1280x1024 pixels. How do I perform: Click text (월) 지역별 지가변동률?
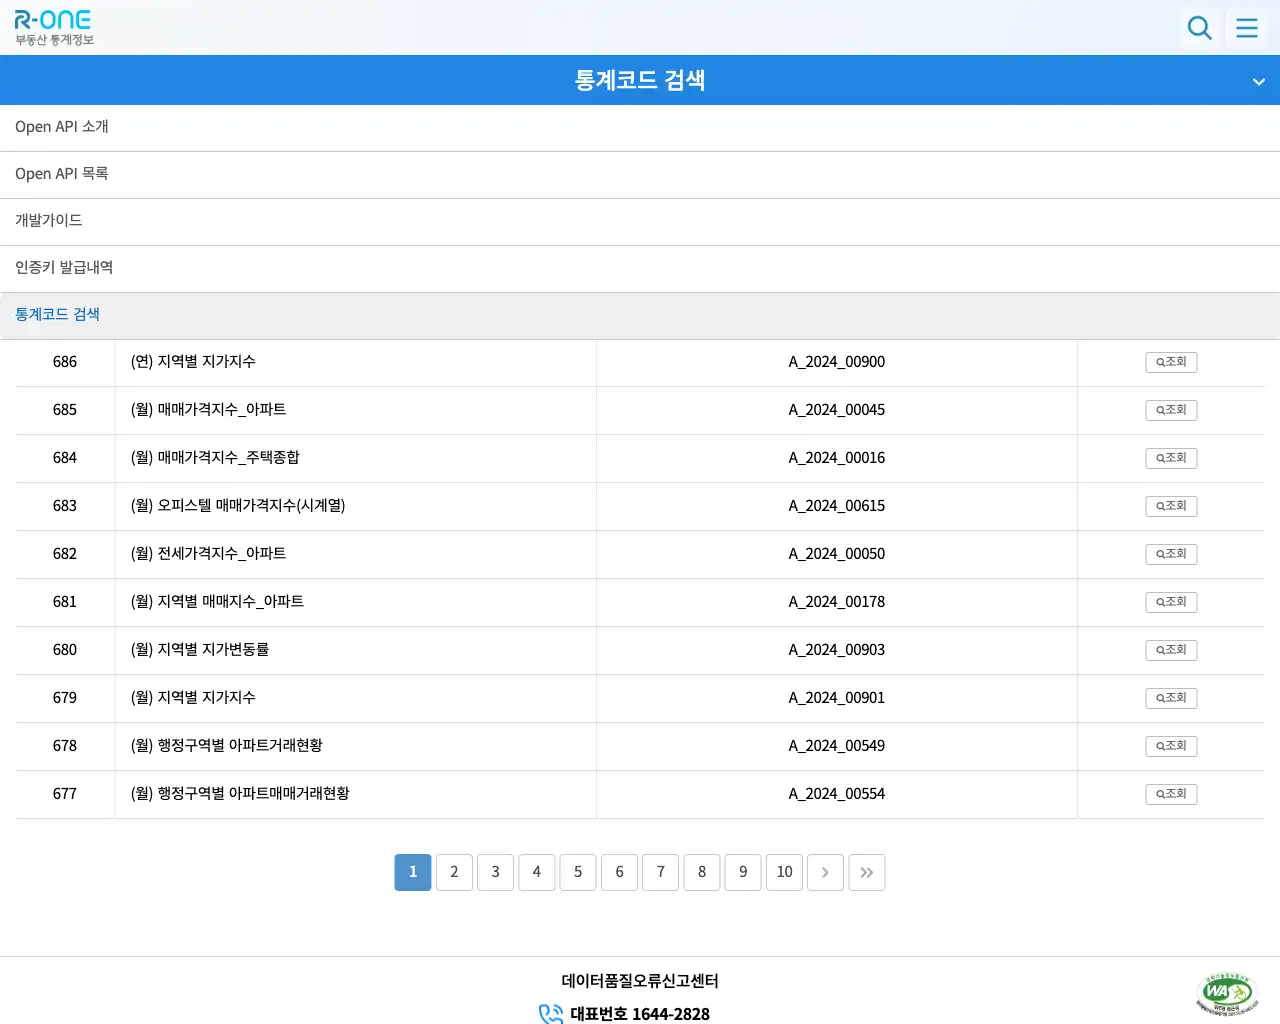[200, 650]
